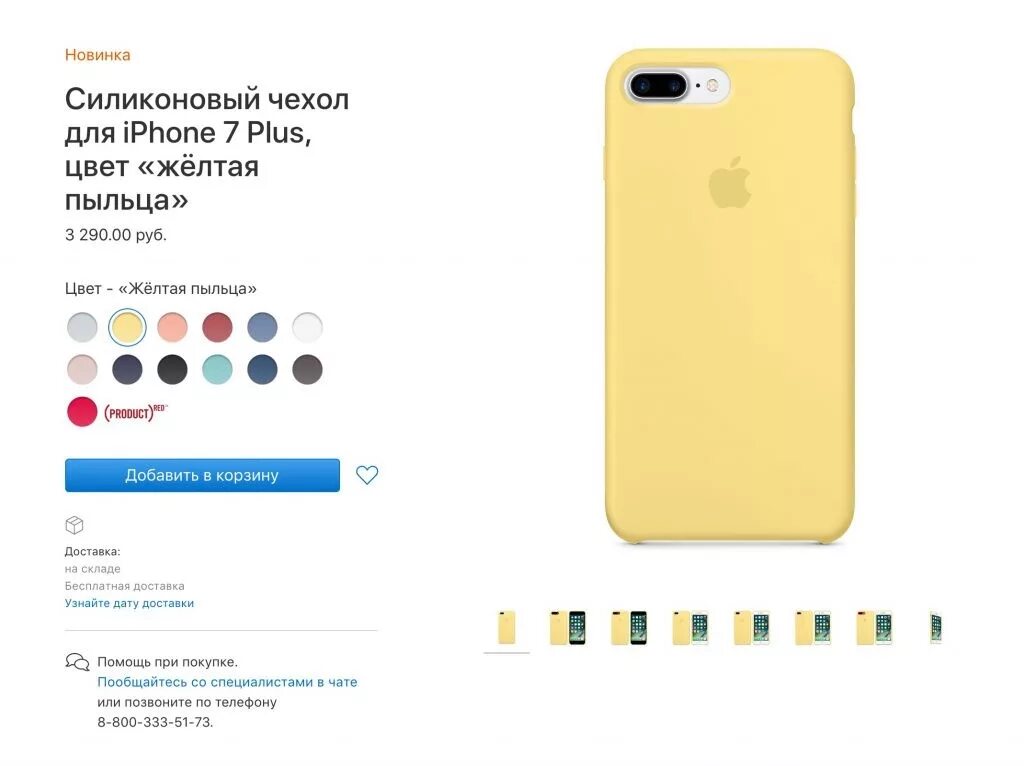Select the rose red color swatch
1024x766 pixels.
tap(217, 327)
